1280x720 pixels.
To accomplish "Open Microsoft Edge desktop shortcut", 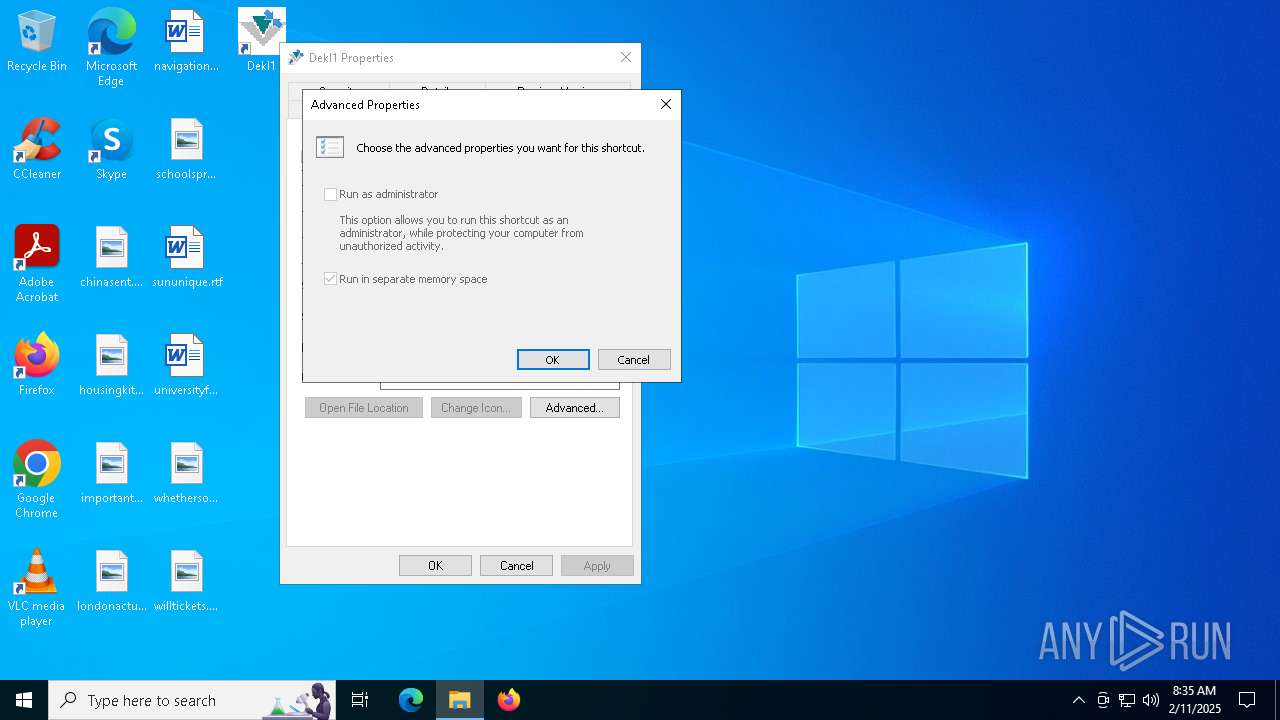I will [111, 47].
